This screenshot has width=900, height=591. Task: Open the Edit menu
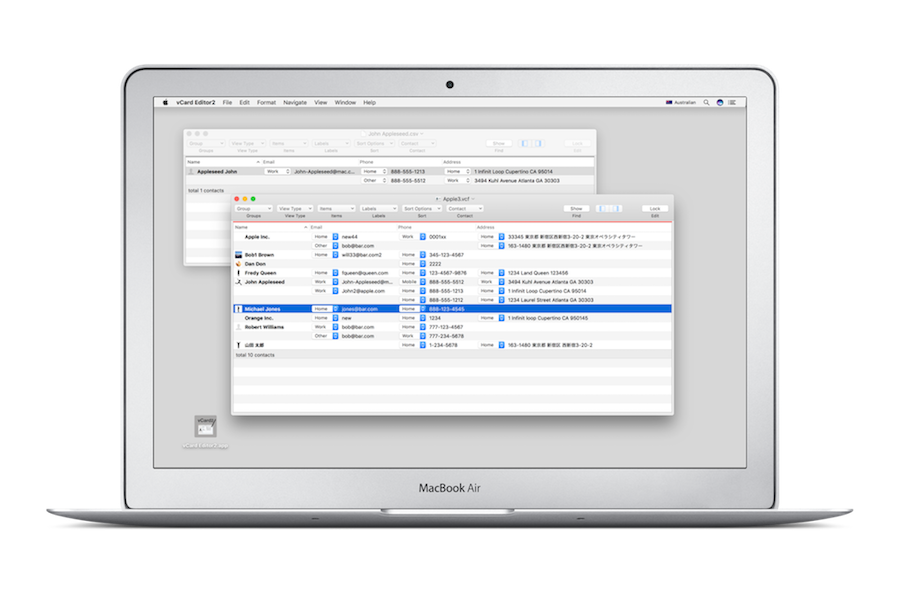tap(245, 103)
